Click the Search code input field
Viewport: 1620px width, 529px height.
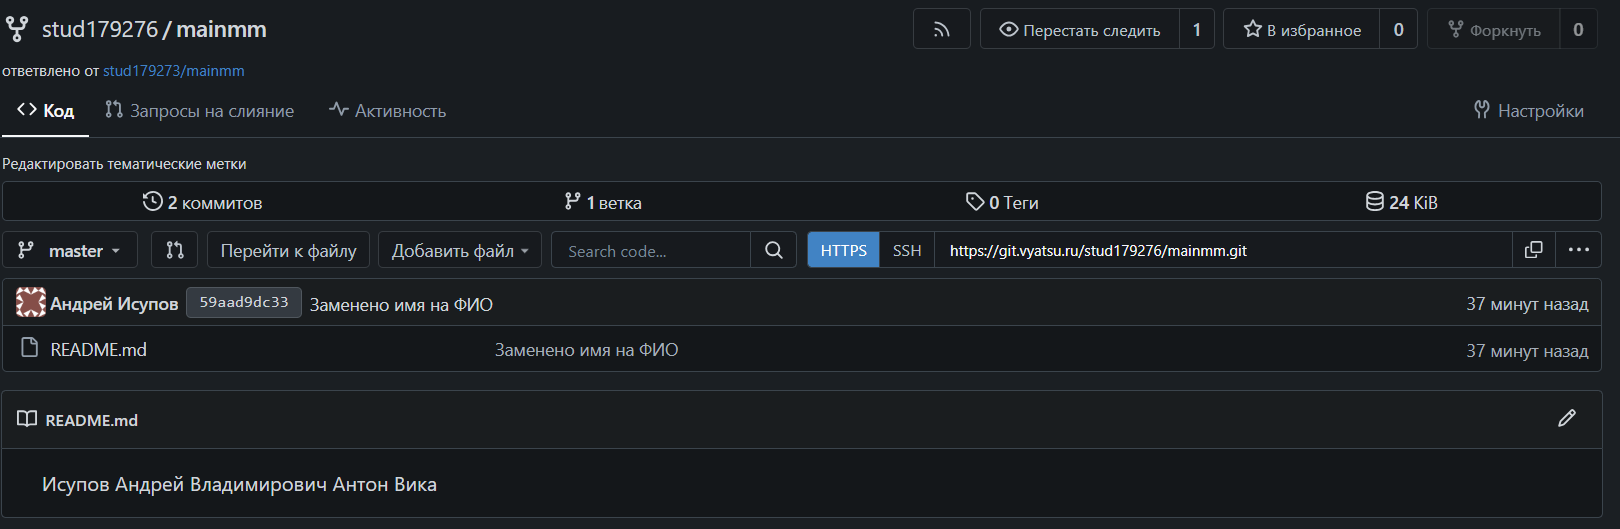tap(650, 250)
